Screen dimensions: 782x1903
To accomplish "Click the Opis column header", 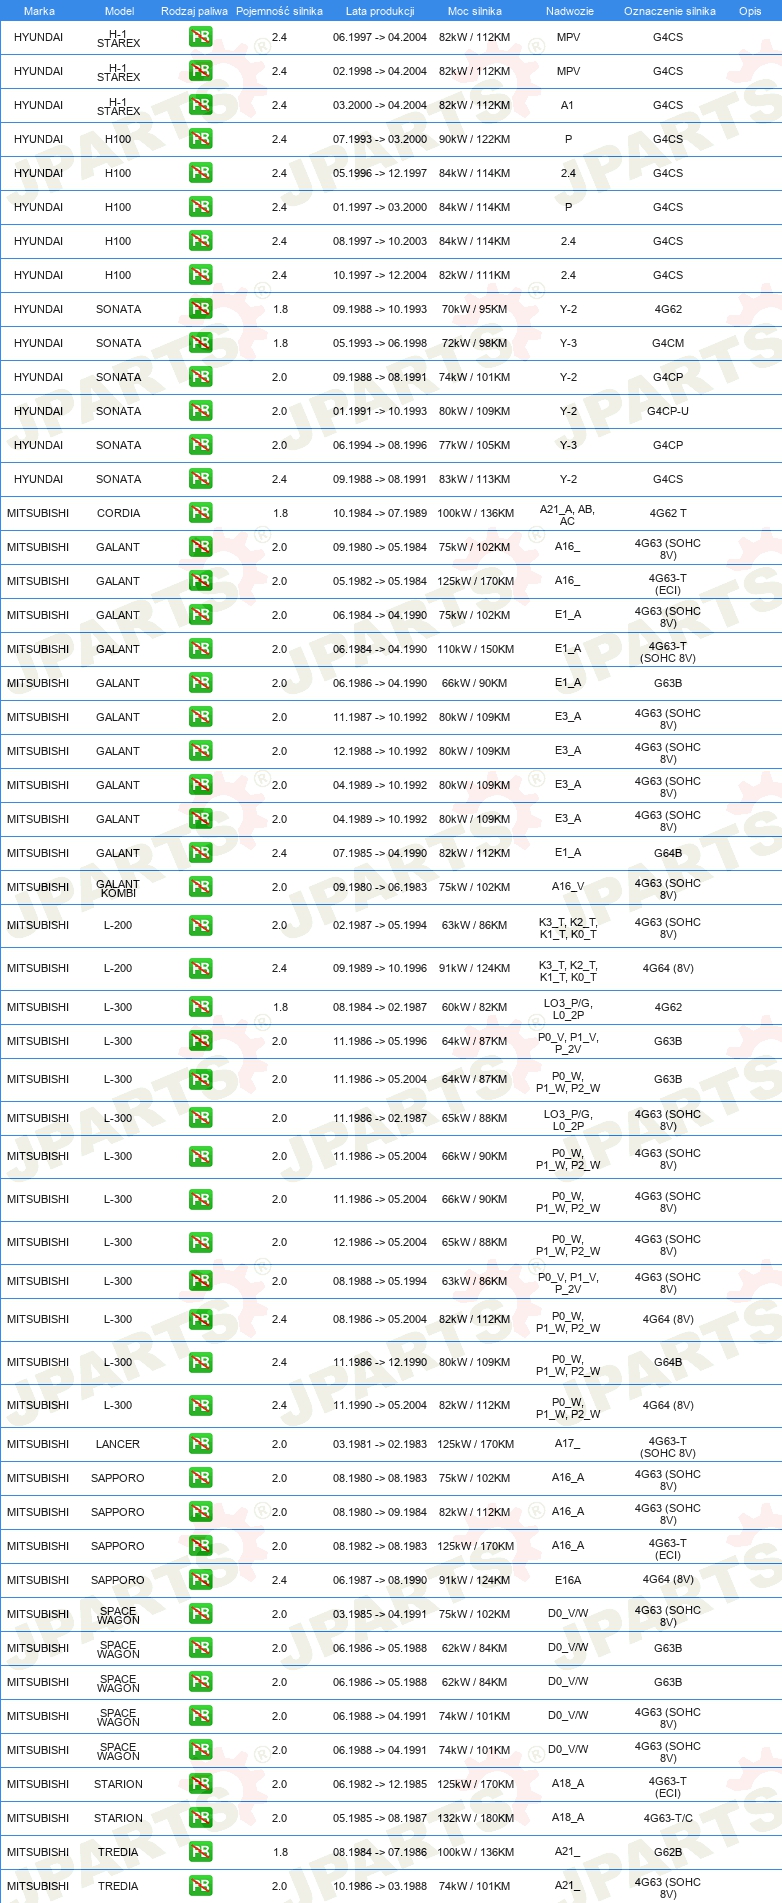I will (750, 11).
